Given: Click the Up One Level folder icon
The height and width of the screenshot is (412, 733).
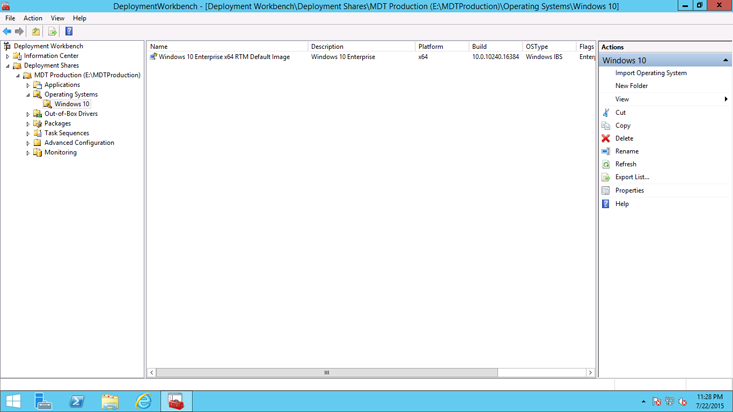Looking at the screenshot, I should click(x=36, y=32).
